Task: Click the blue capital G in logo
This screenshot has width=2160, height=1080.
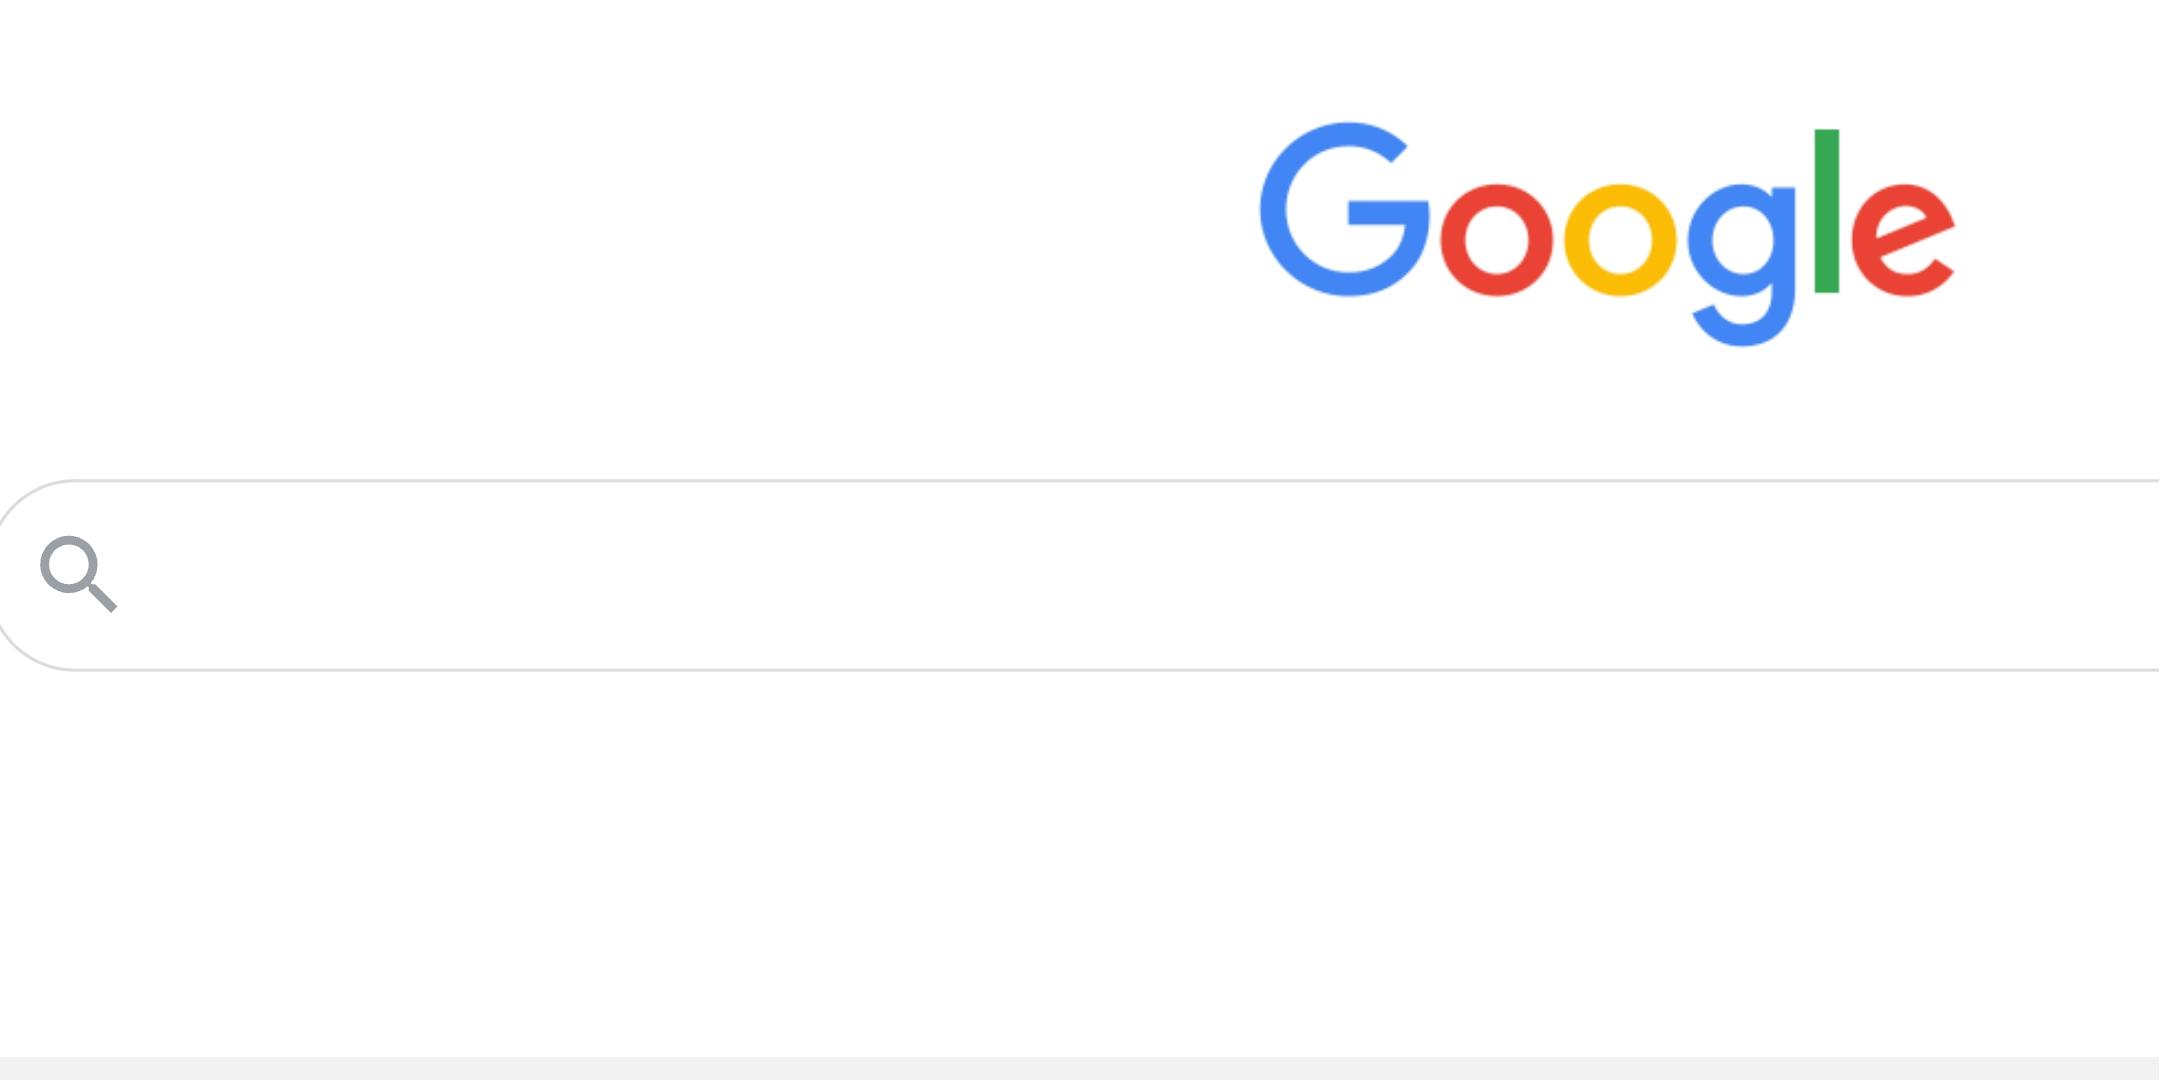Action: point(1344,209)
